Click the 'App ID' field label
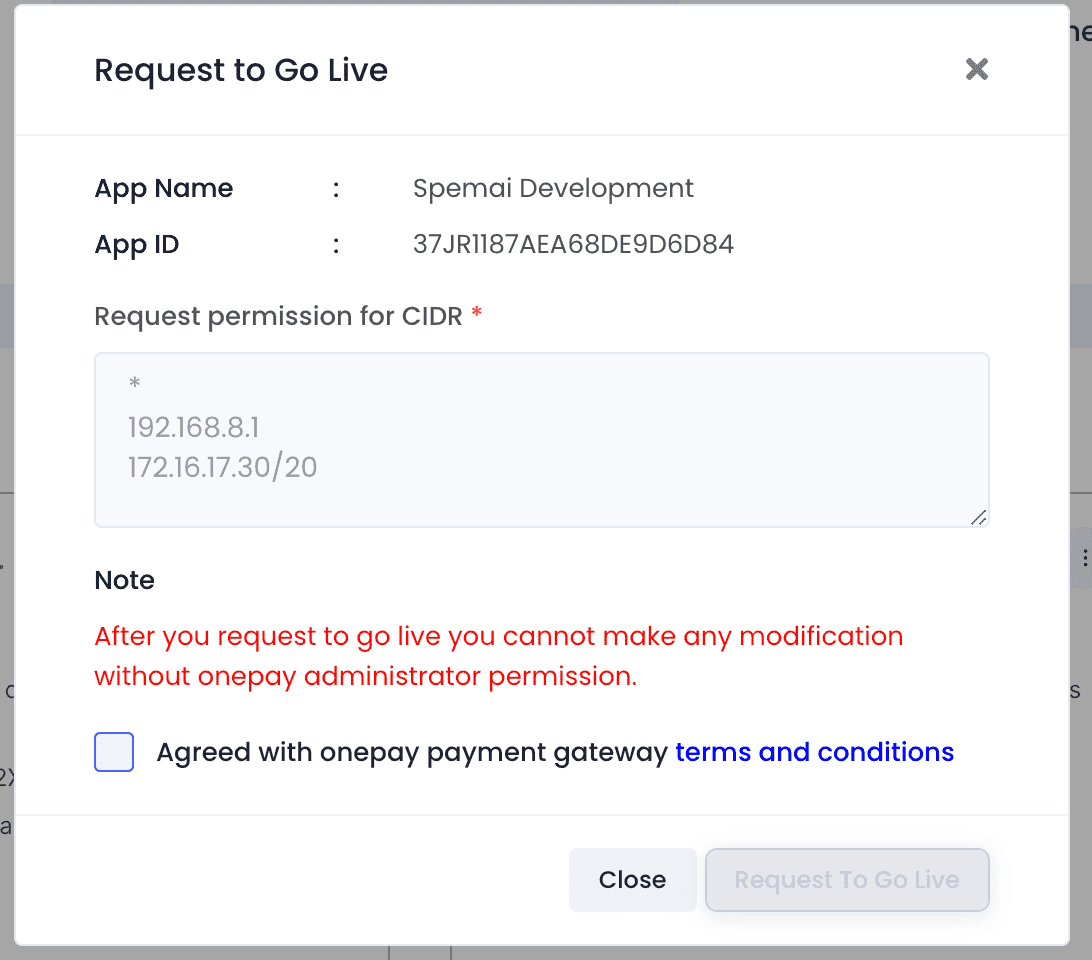1092x960 pixels. 137,244
